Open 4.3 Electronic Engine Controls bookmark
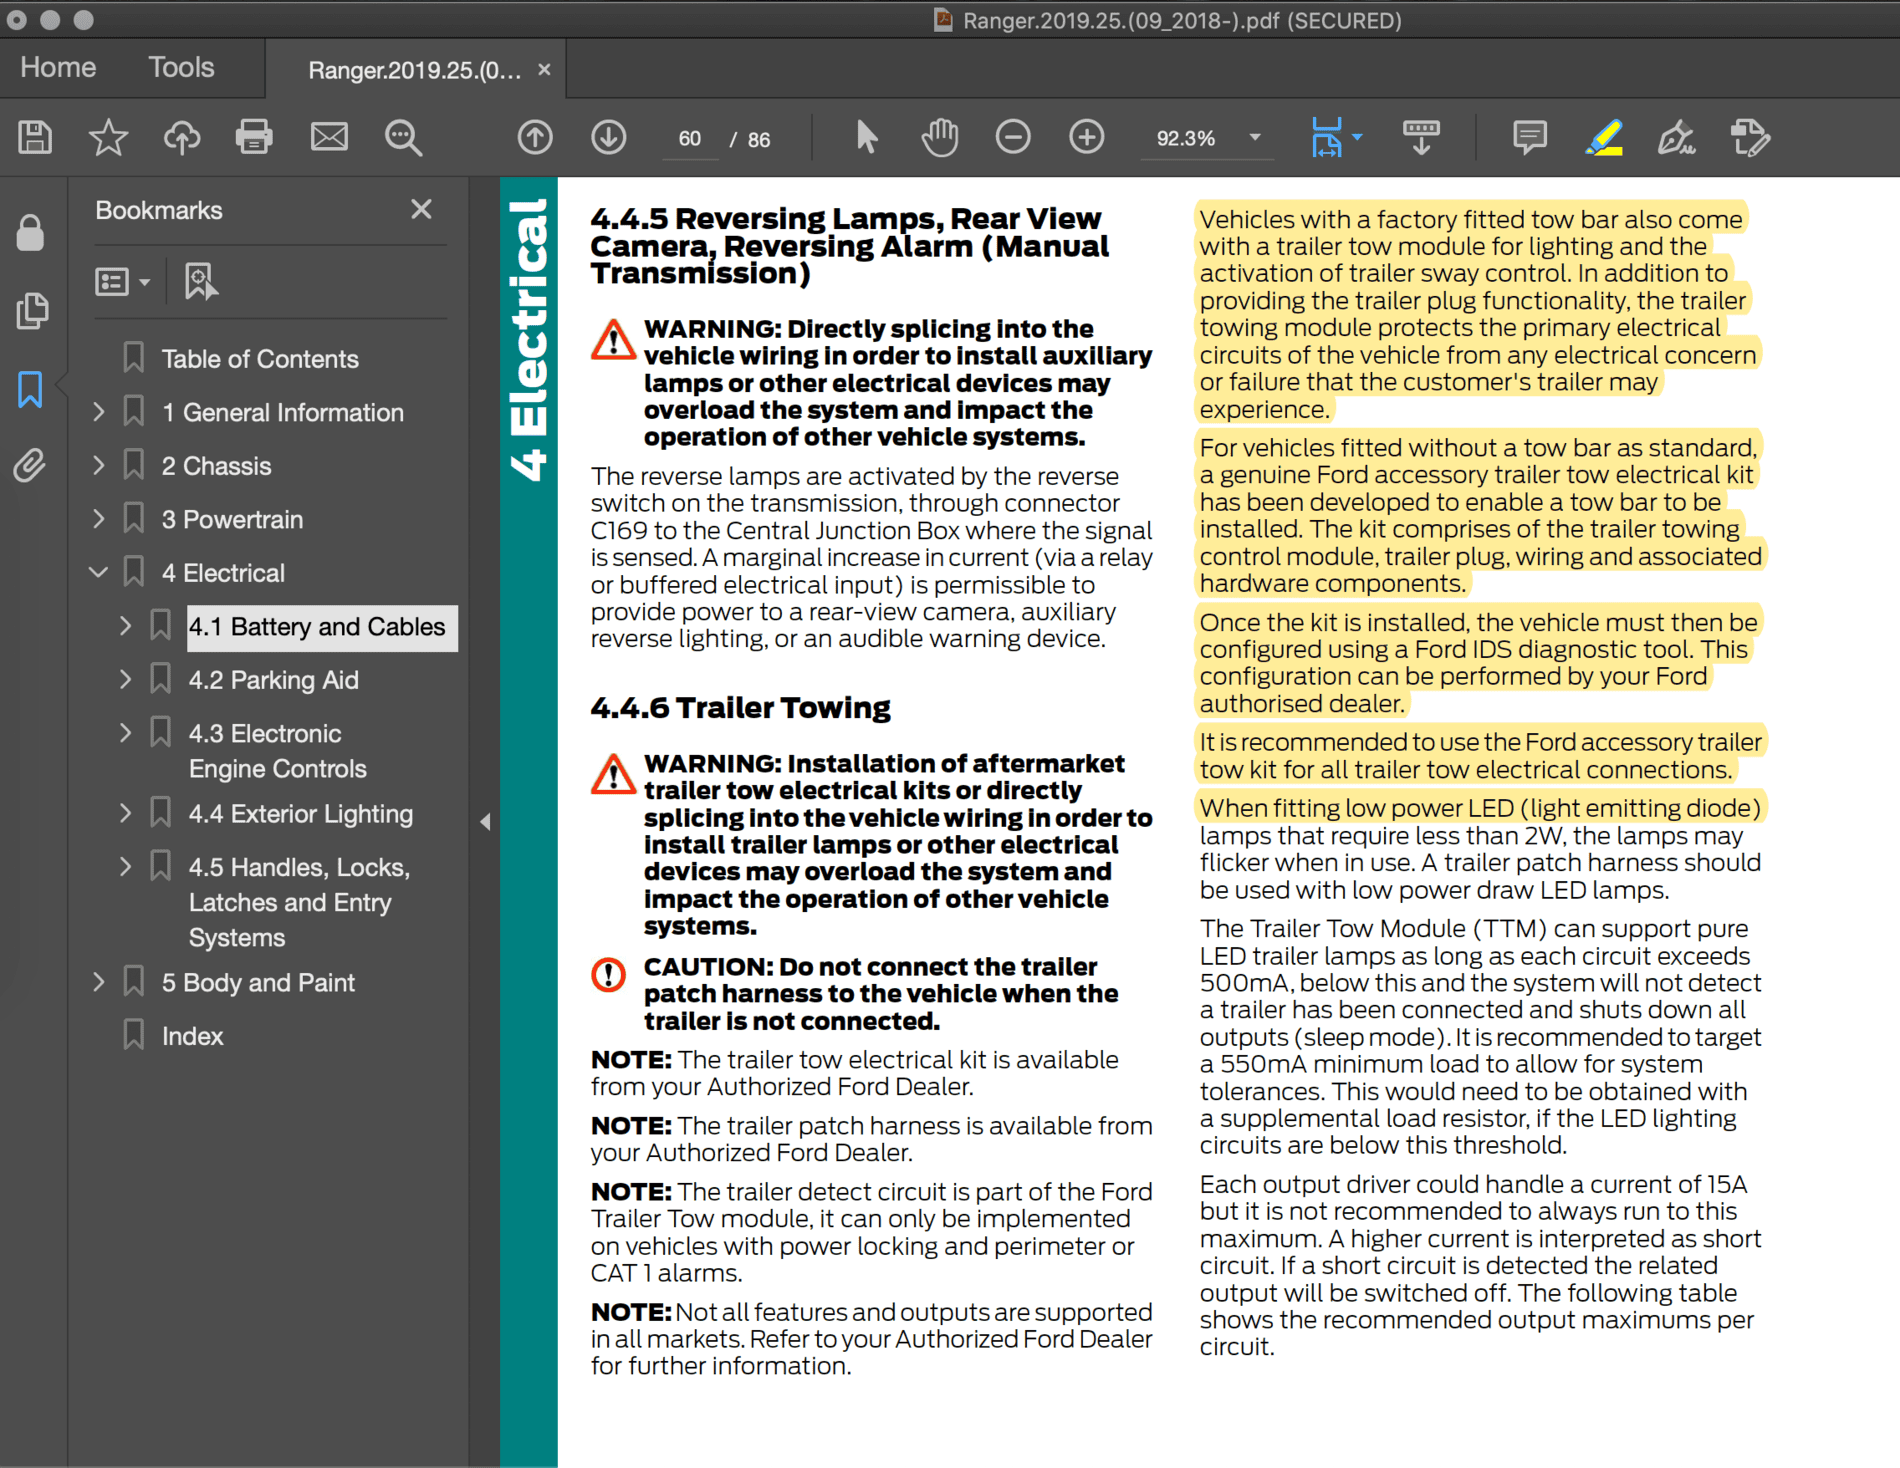This screenshot has height=1468, width=1900. coord(277,751)
